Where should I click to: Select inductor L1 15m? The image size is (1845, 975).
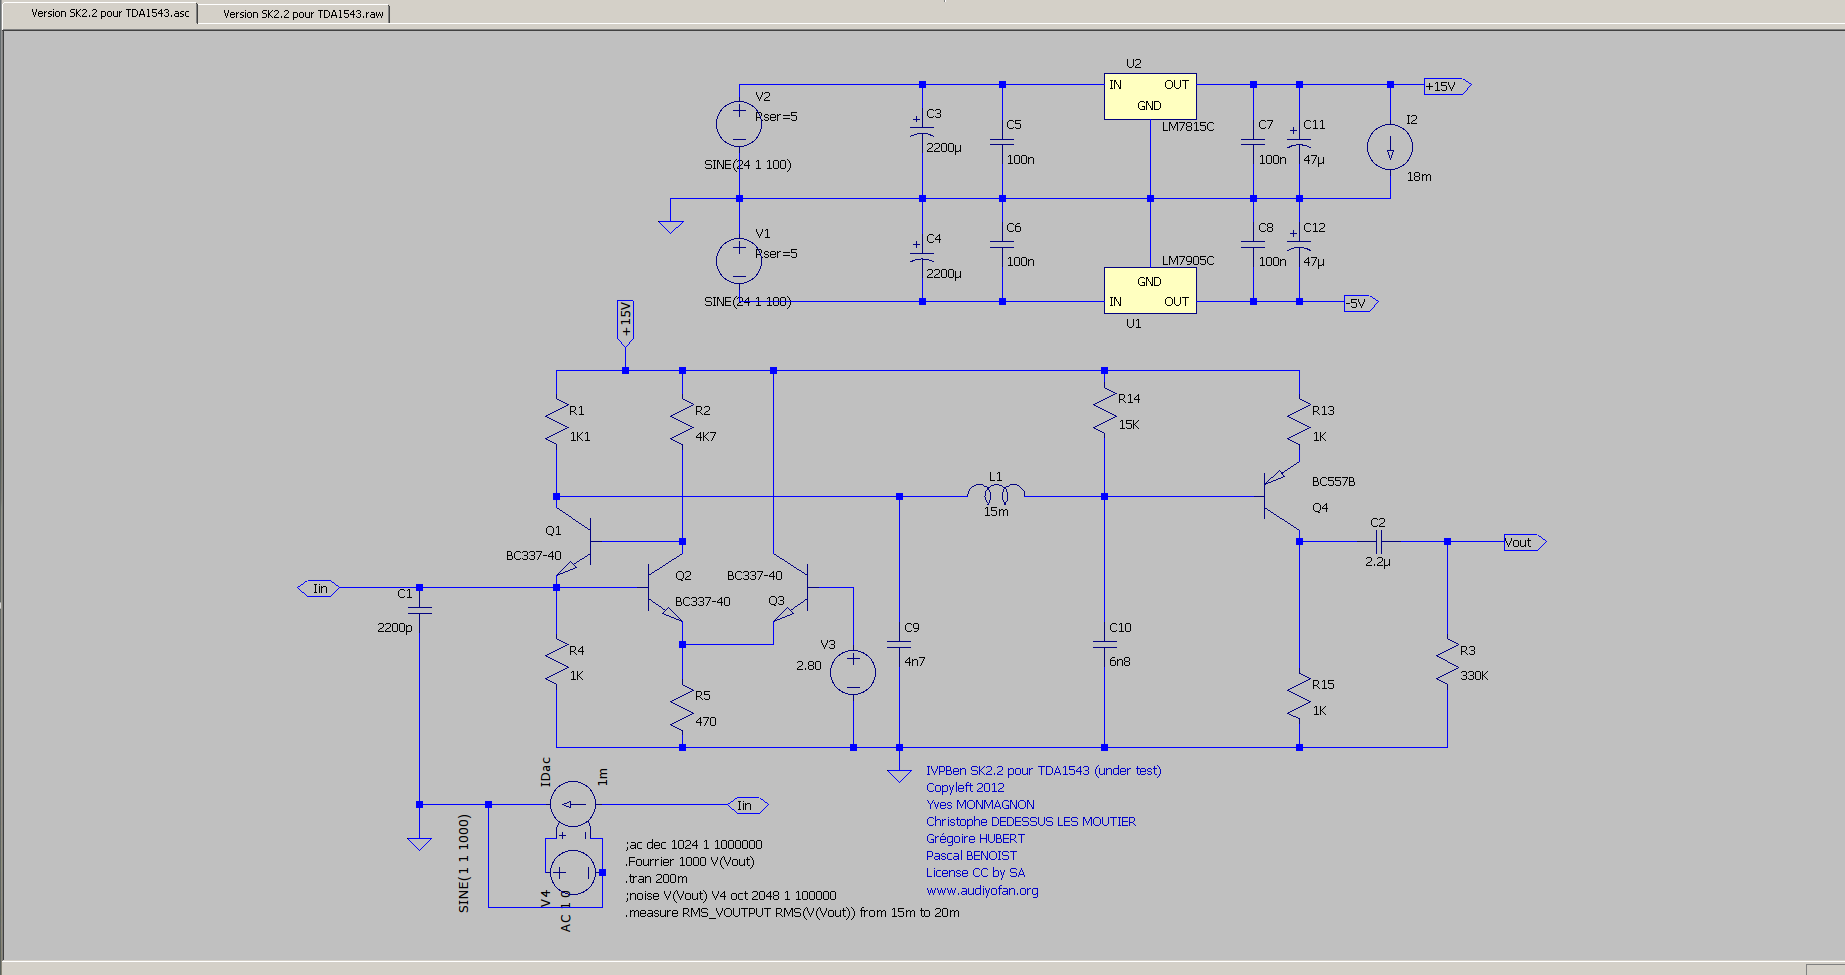click(x=996, y=494)
